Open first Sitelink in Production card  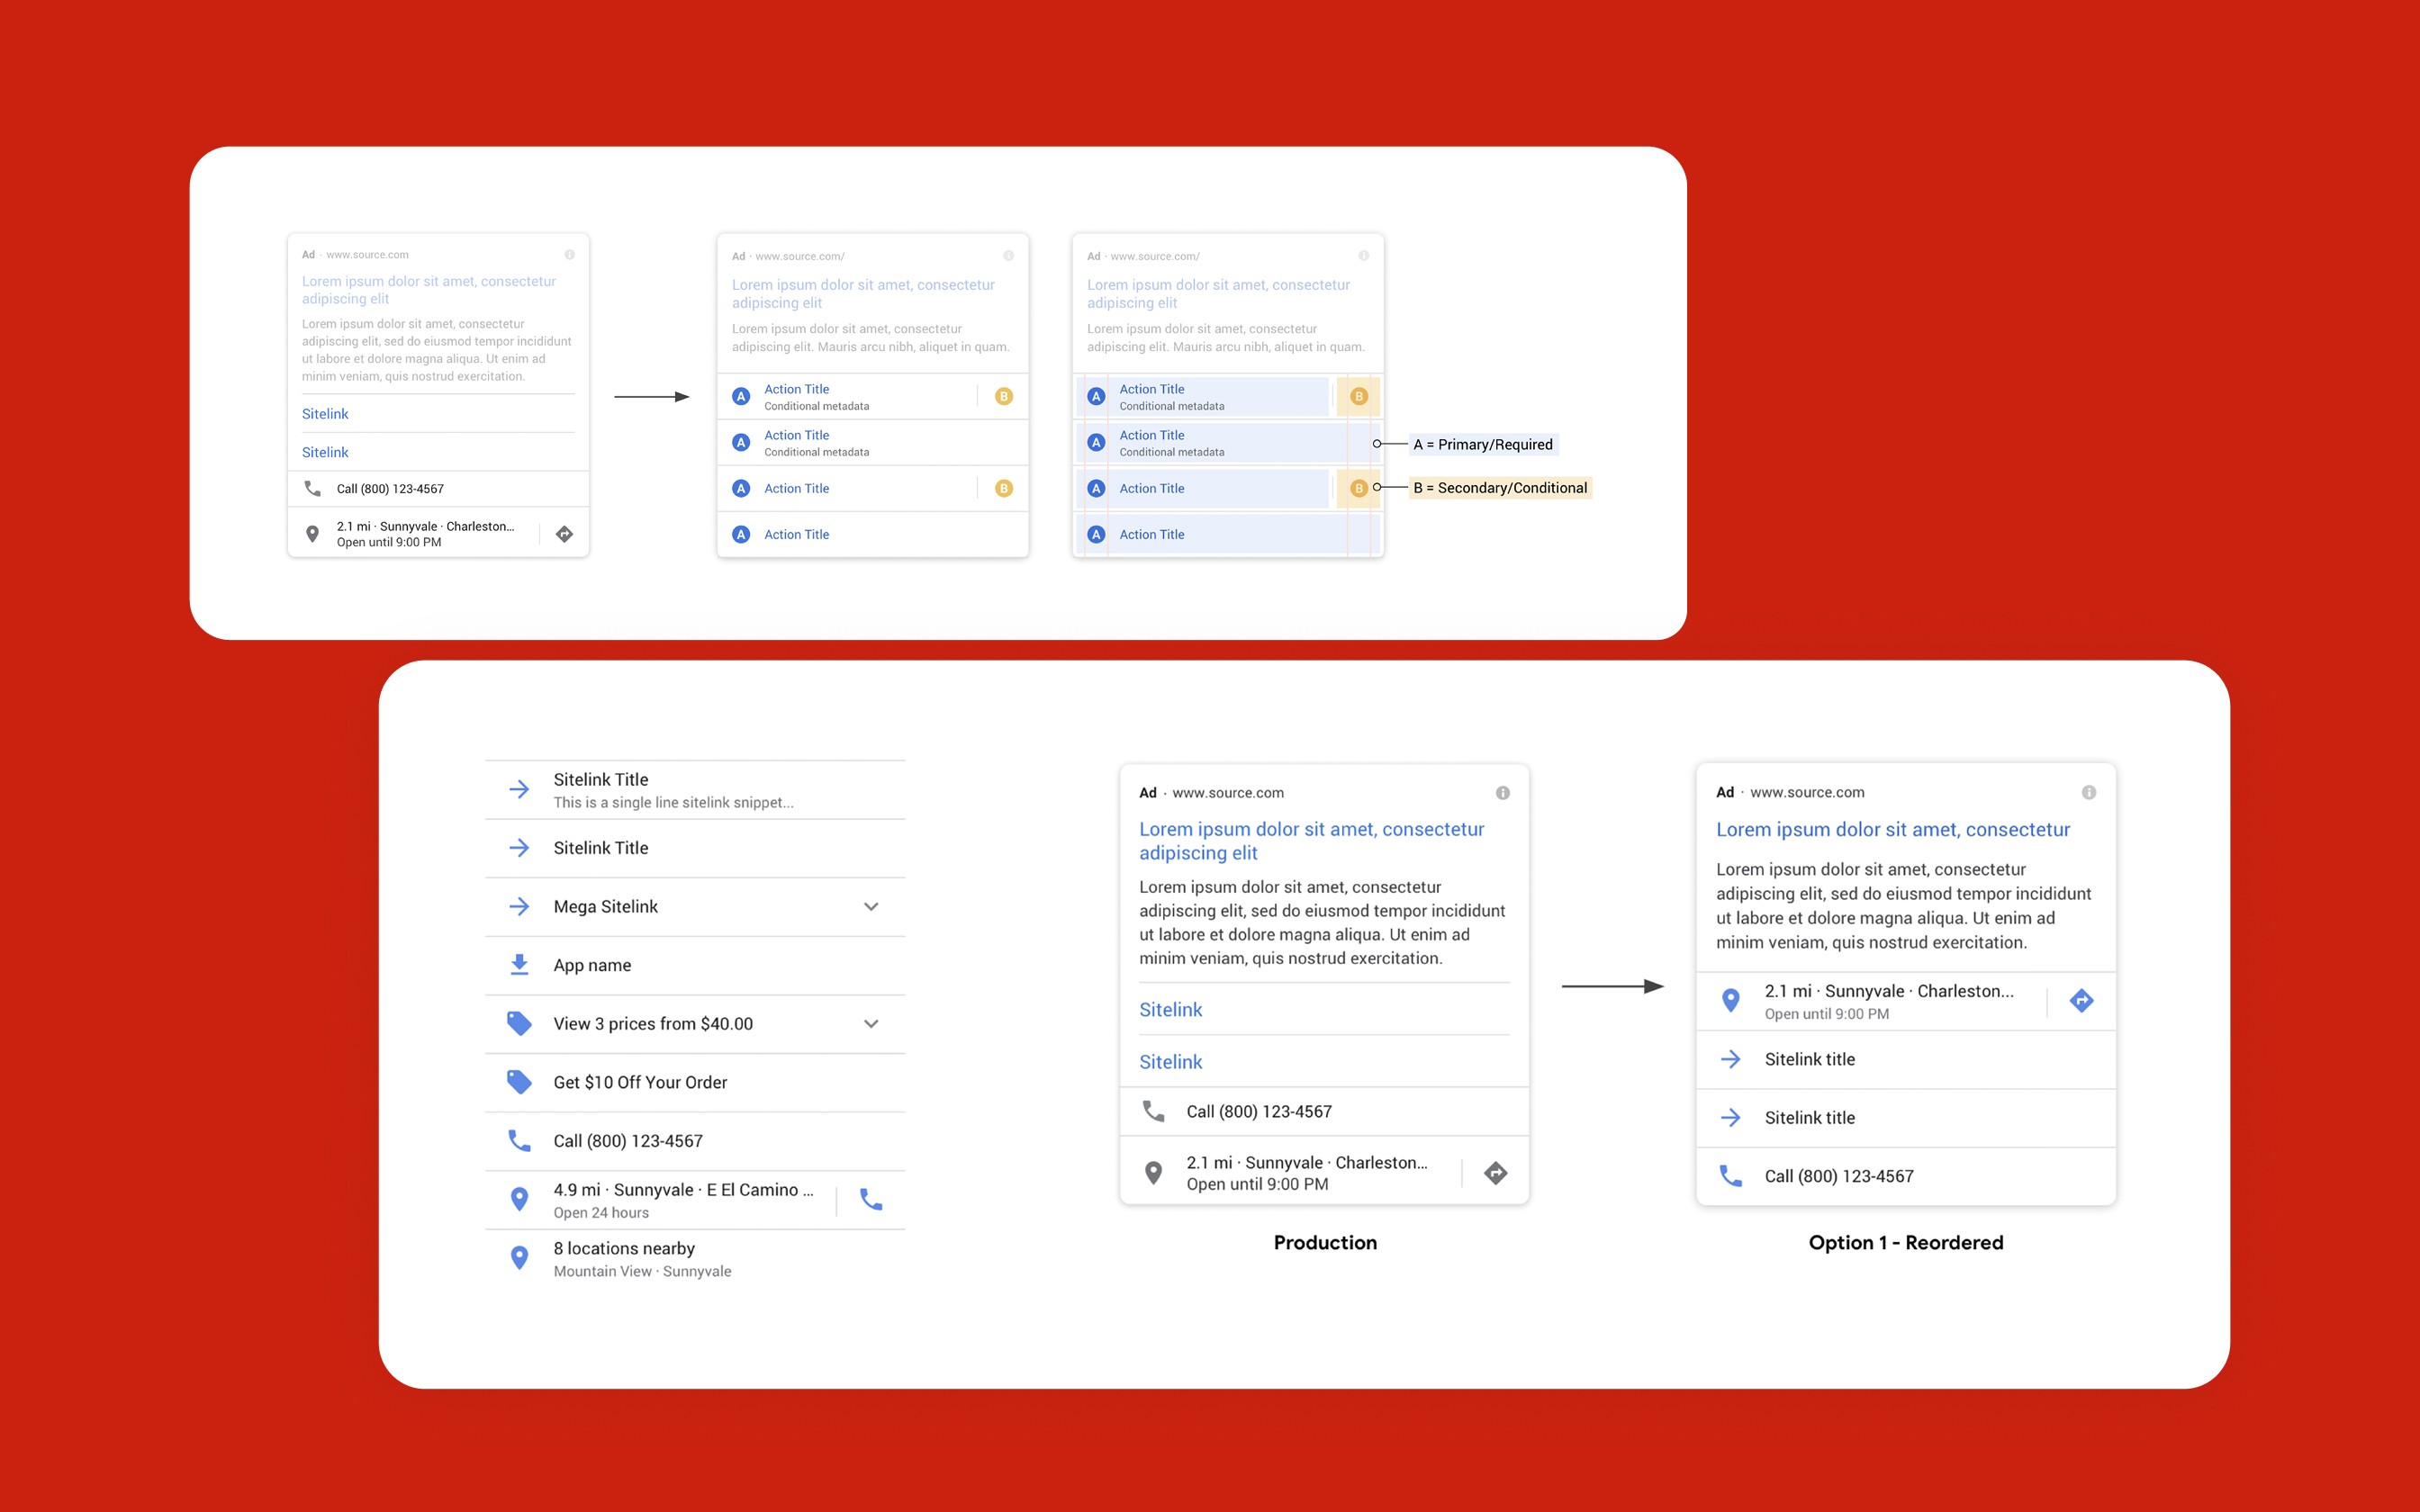(x=1170, y=1009)
